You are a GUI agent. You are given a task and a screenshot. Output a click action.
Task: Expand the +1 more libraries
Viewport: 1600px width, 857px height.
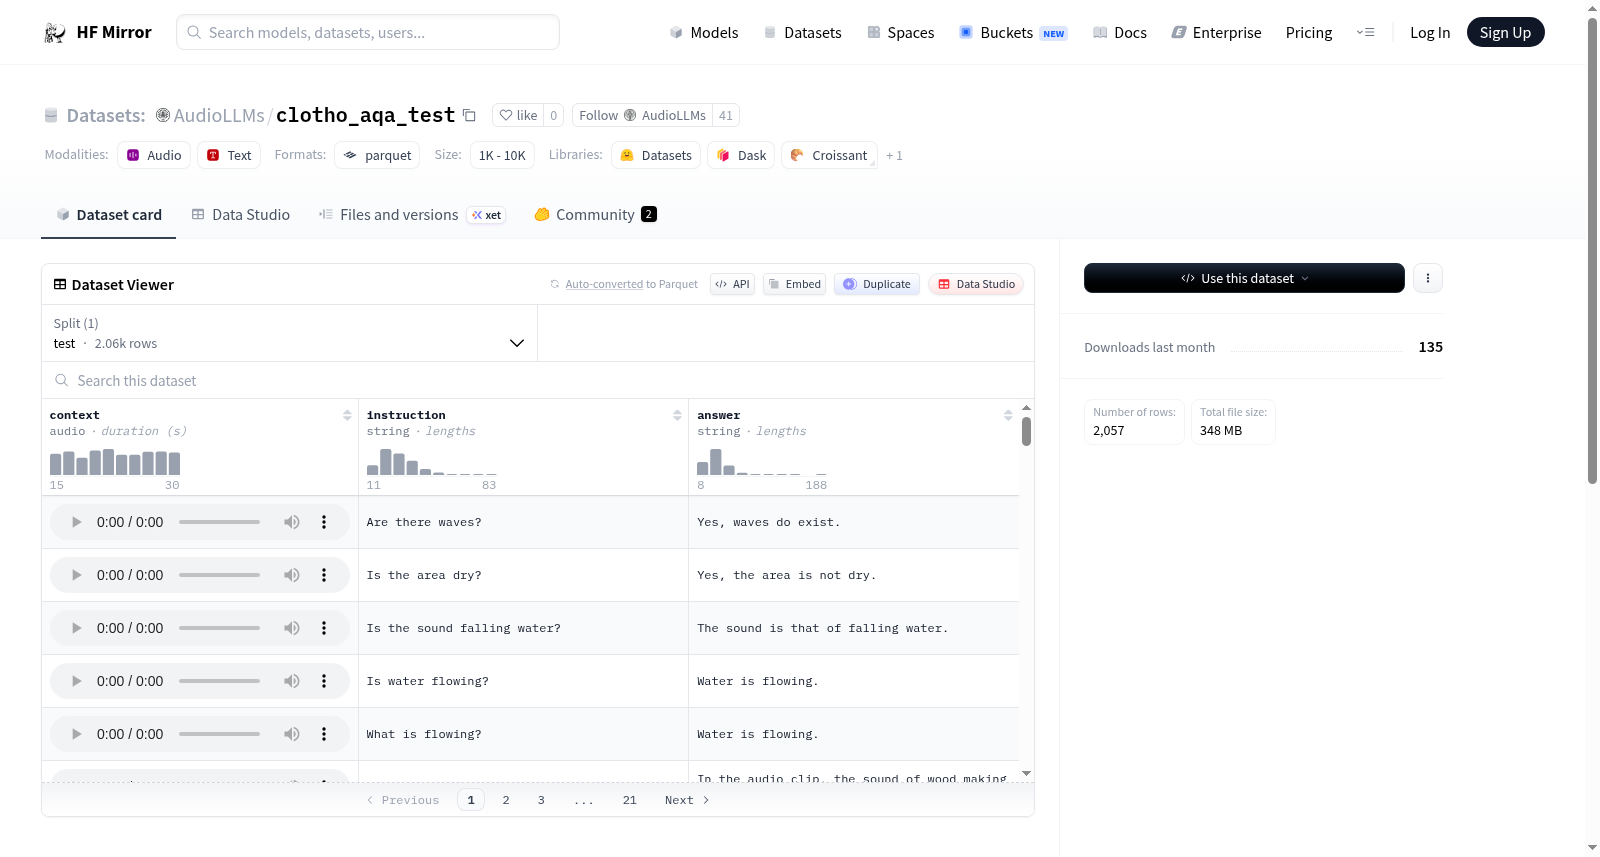tap(894, 155)
